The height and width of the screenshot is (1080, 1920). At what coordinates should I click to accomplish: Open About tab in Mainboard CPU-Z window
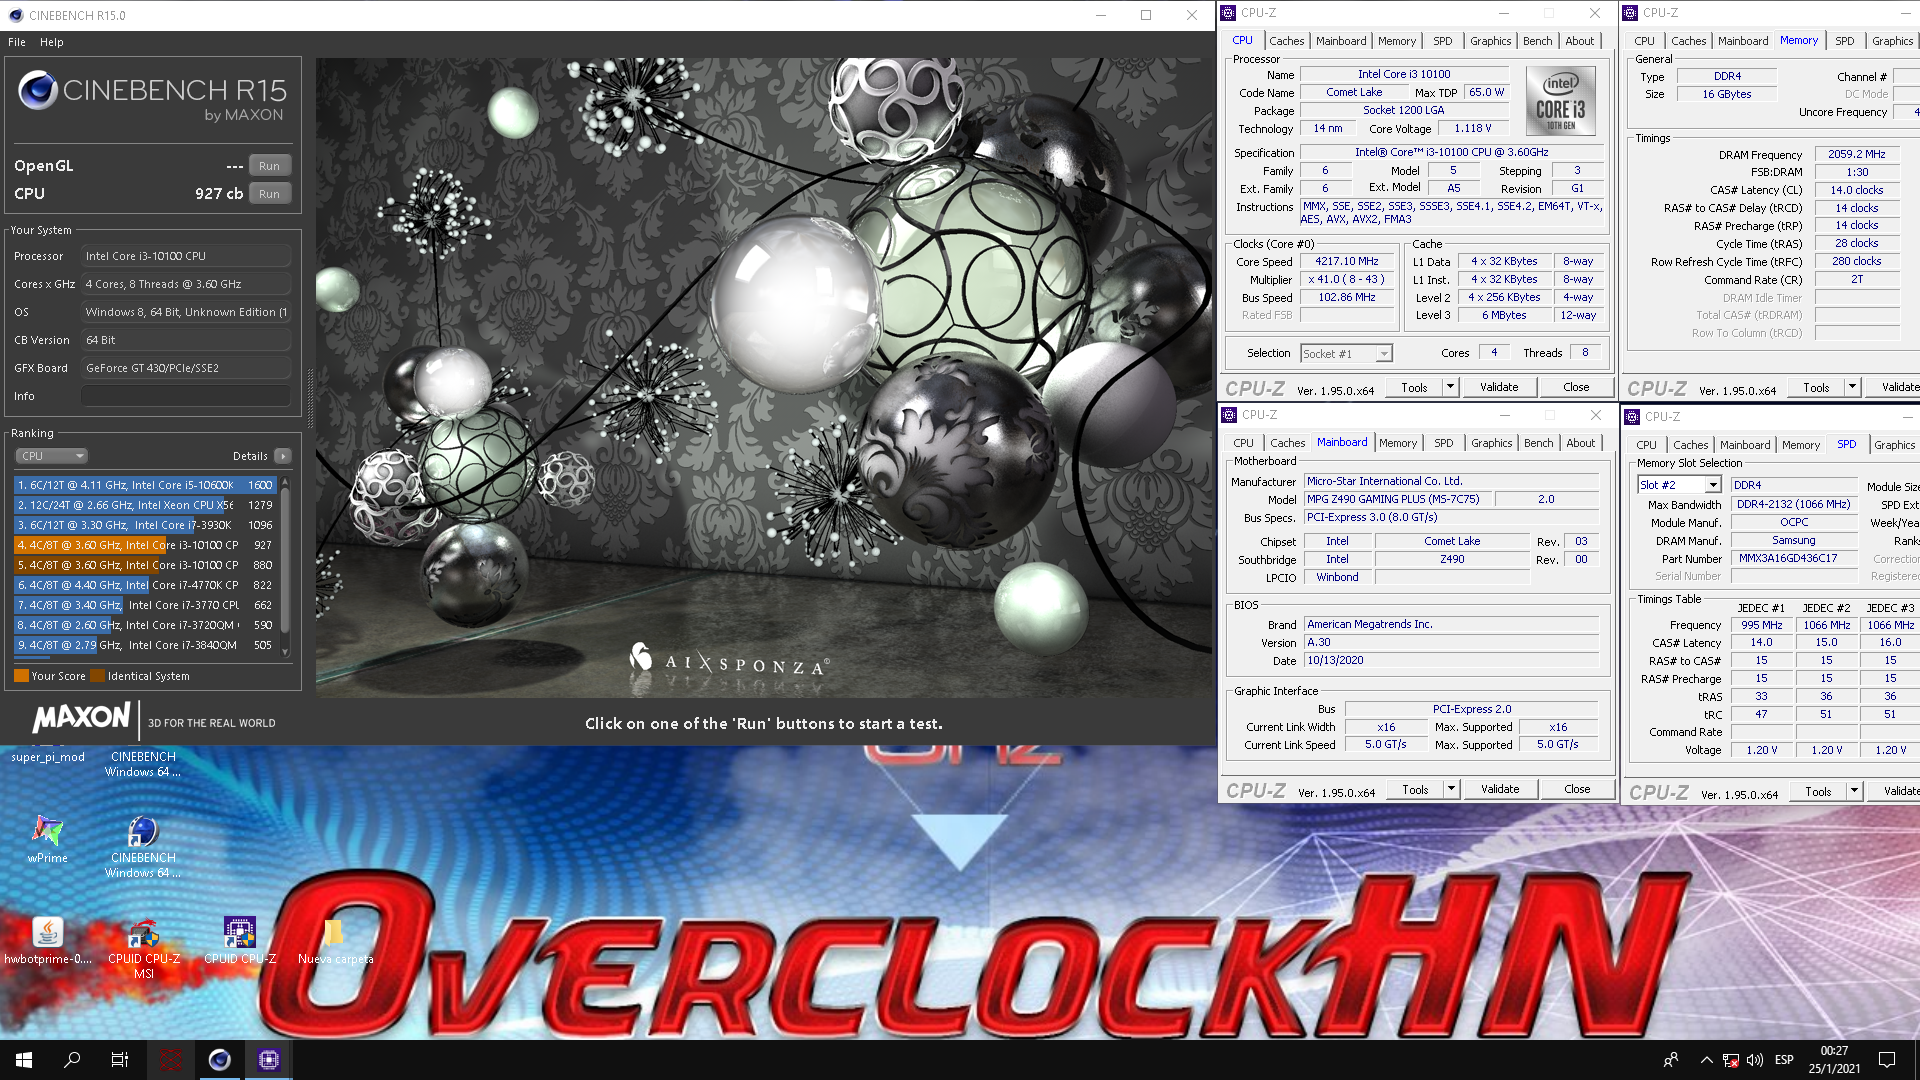click(x=1580, y=443)
